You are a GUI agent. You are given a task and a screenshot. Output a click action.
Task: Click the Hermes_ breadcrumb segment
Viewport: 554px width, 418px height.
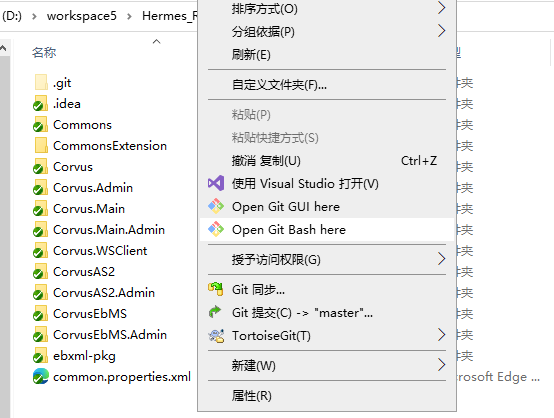click(170, 16)
